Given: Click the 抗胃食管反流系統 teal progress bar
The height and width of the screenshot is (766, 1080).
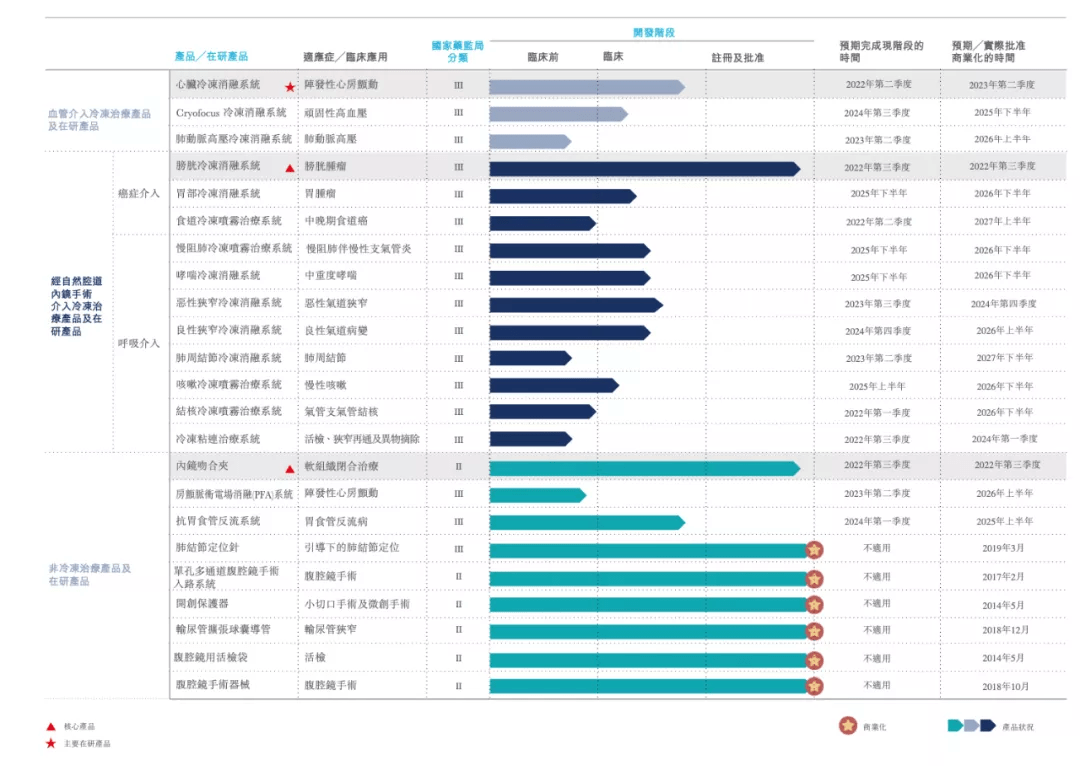Looking at the screenshot, I should pos(588,523).
